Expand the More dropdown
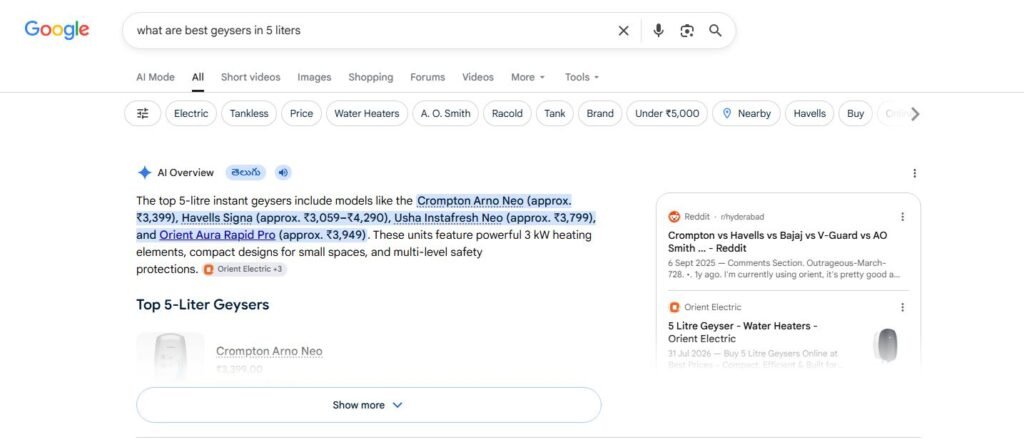Image resolution: width=1024 pixels, height=442 pixels. tap(528, 77)
